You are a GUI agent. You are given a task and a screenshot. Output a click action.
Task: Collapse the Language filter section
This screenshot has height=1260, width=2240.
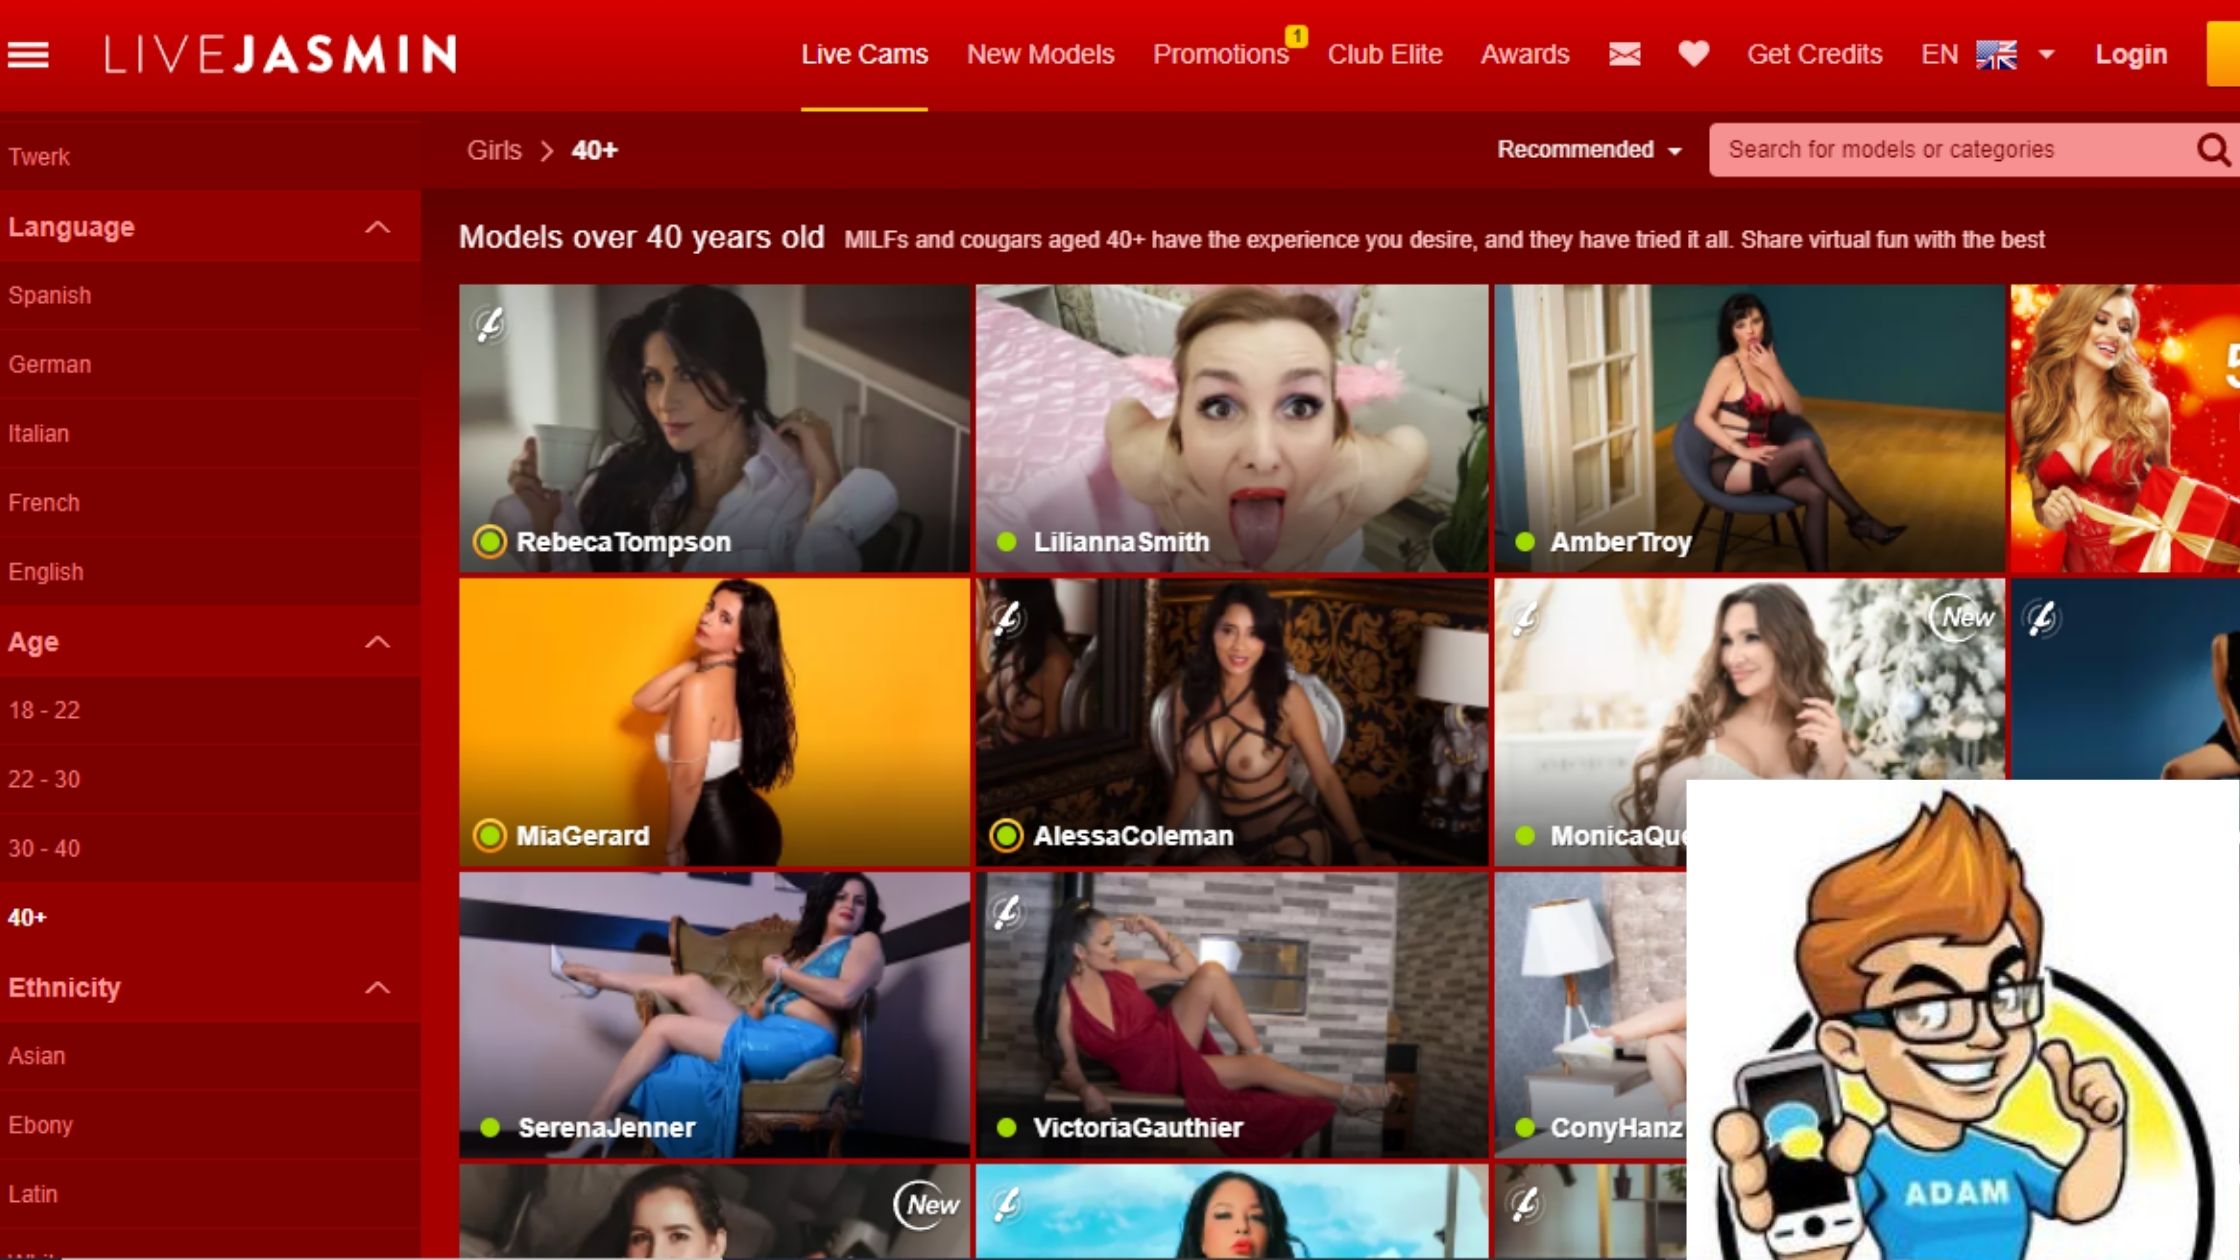pos(377,227)
